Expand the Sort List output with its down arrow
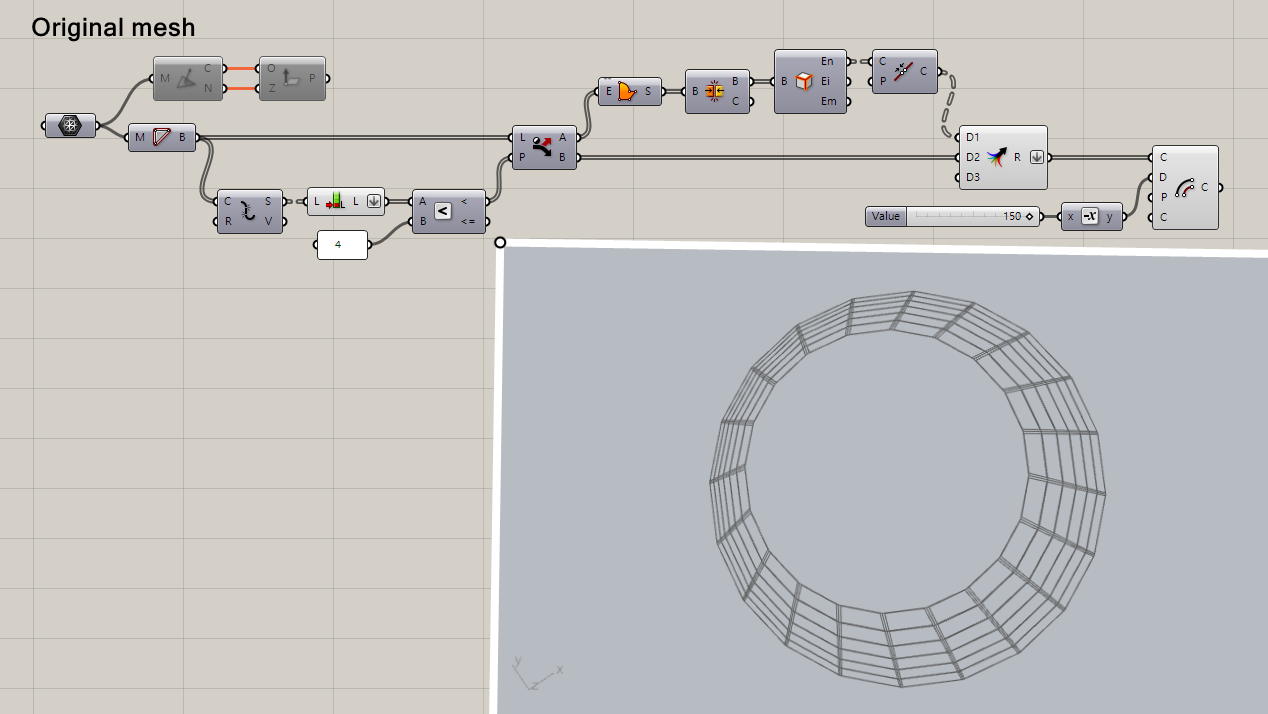 point(372,200)
